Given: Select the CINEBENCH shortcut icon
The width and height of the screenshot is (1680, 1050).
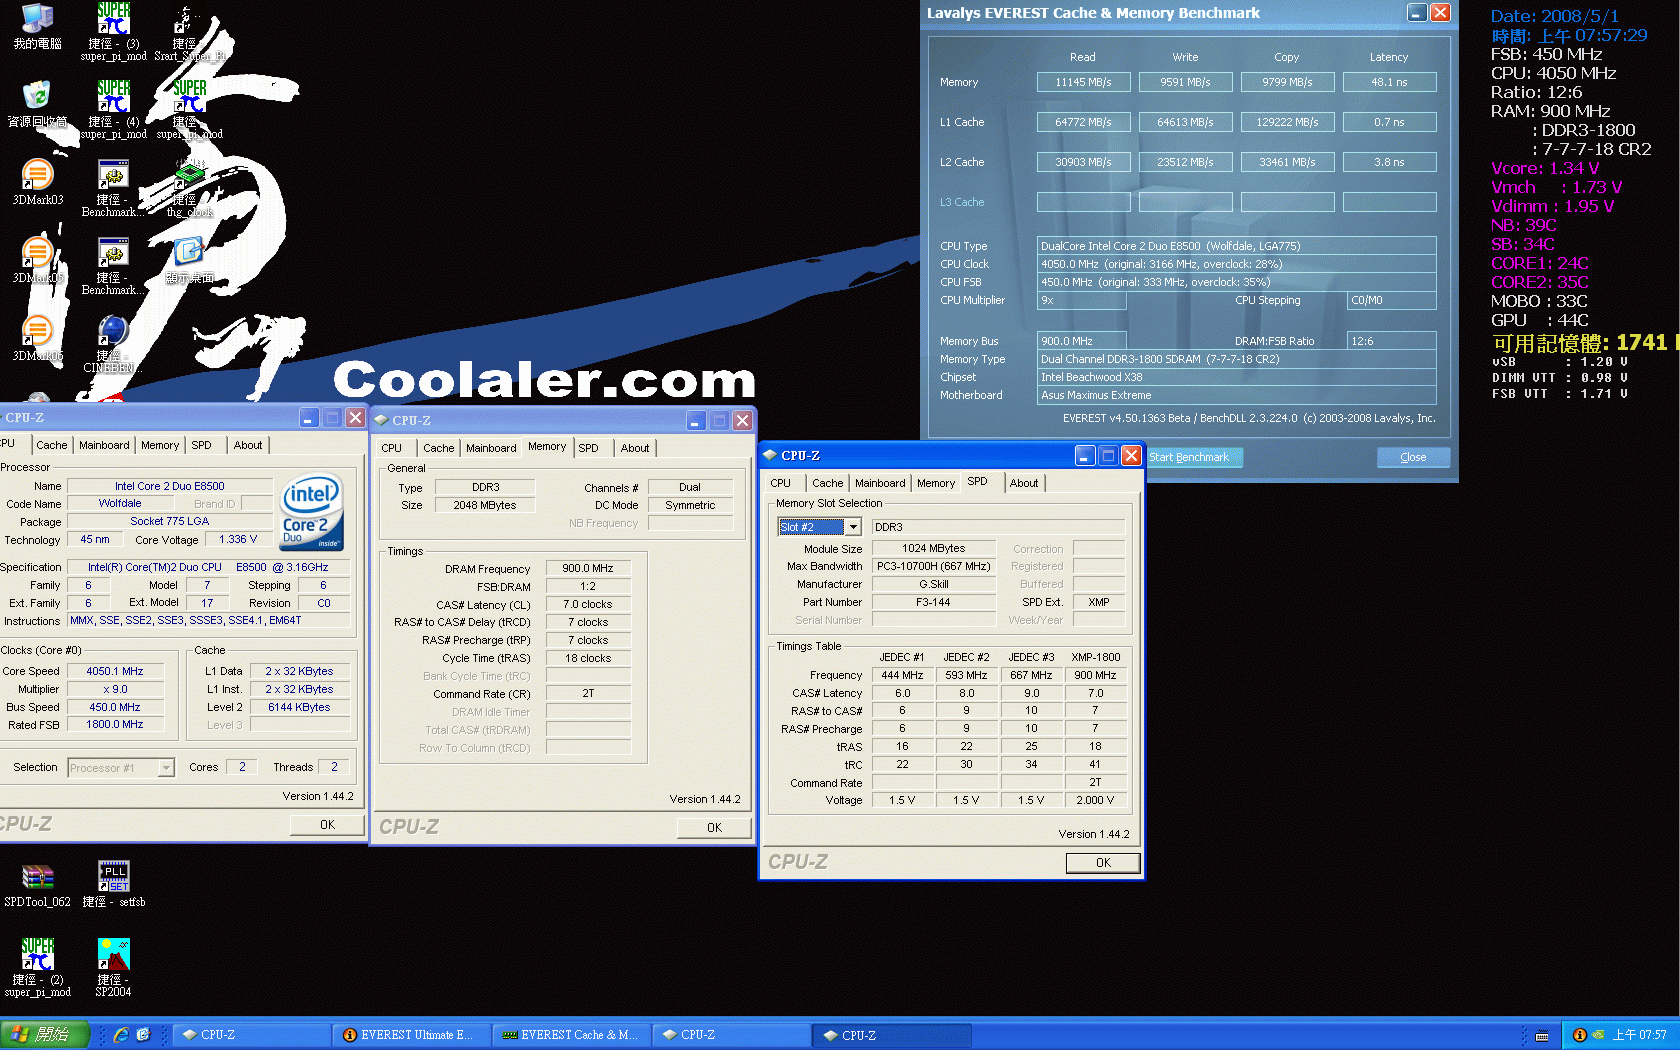Looking at the screenshot, I should [x=113, y=344].
